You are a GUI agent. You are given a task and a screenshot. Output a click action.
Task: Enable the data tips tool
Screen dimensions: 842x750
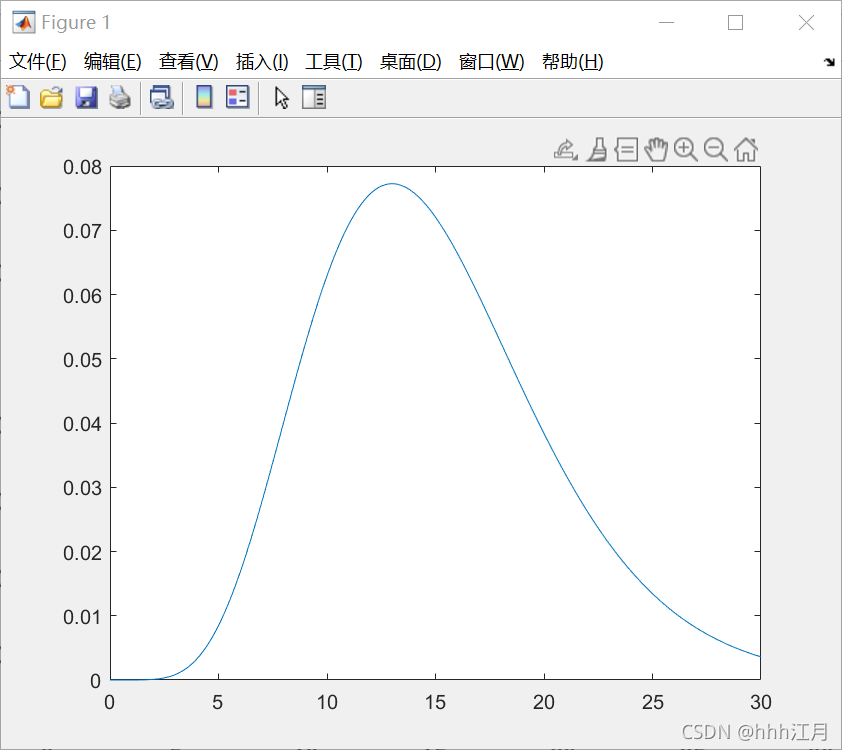626,149
